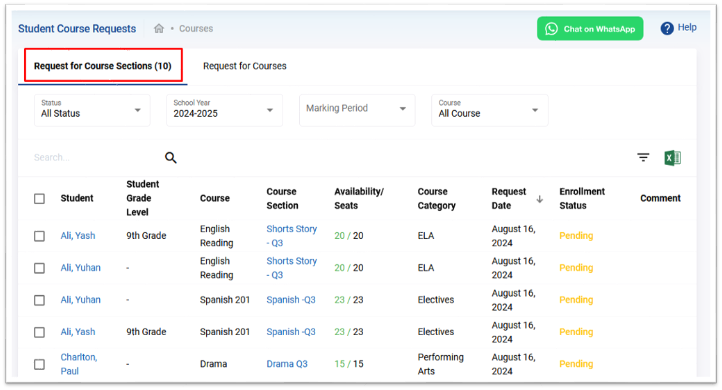Click the Help question mark icon
This screenshot has width=722, height=390.
(667, 29)
